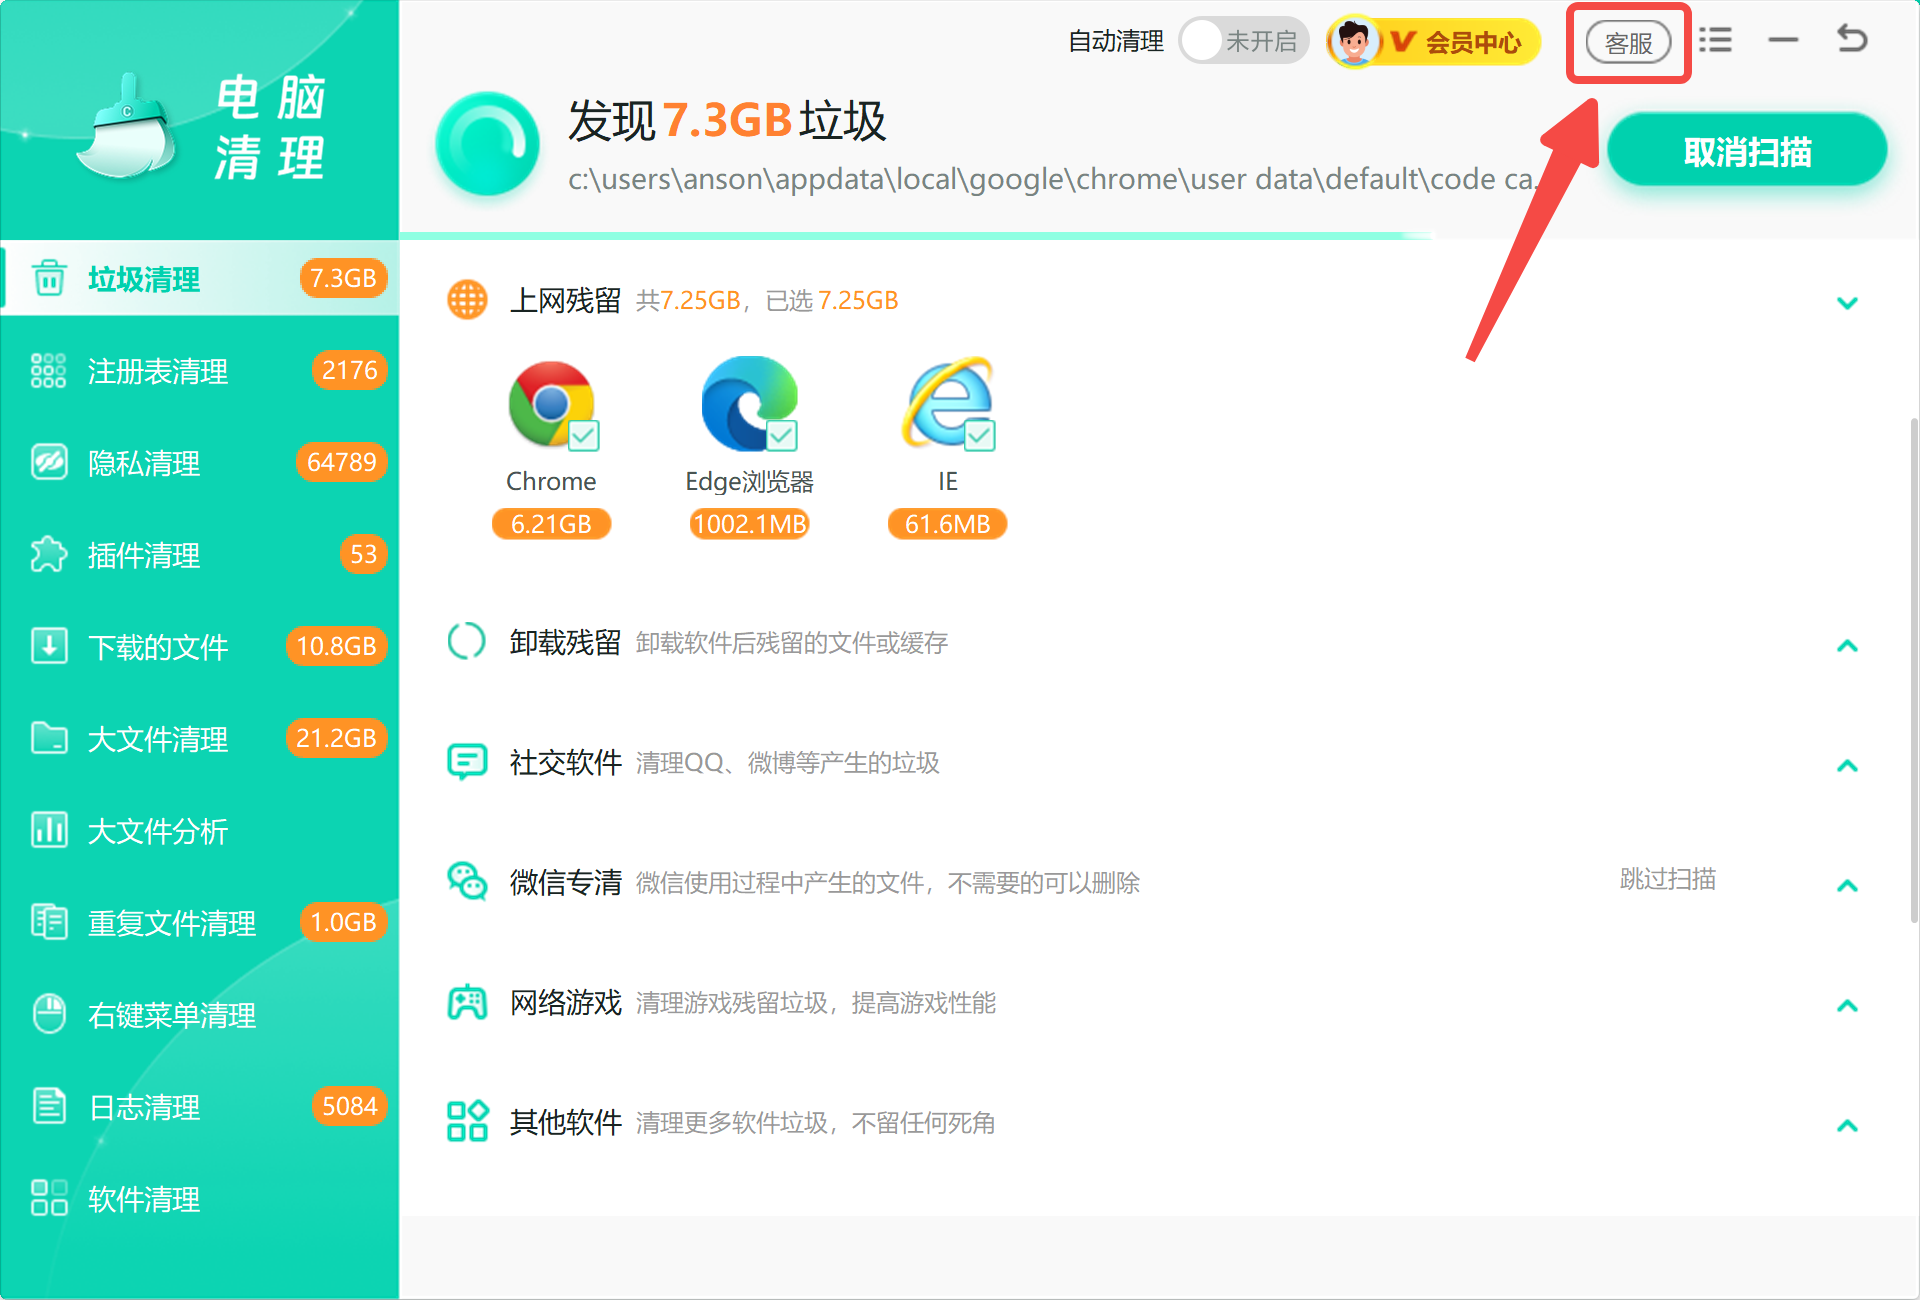1920x1300 pixels.
Task: Click the back arrow icon at top right
Action: (x=1852, y=39)
